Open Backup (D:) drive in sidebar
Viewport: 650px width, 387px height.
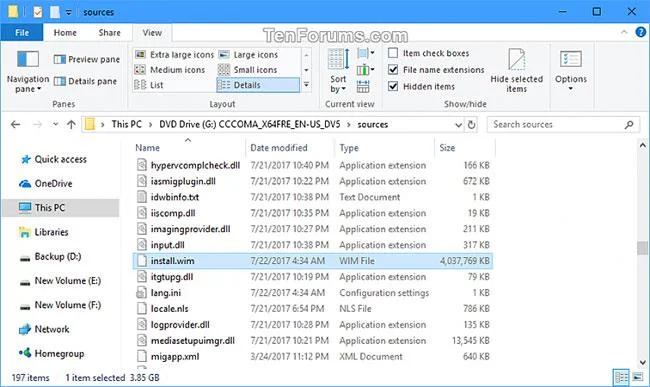click(51, 256)
